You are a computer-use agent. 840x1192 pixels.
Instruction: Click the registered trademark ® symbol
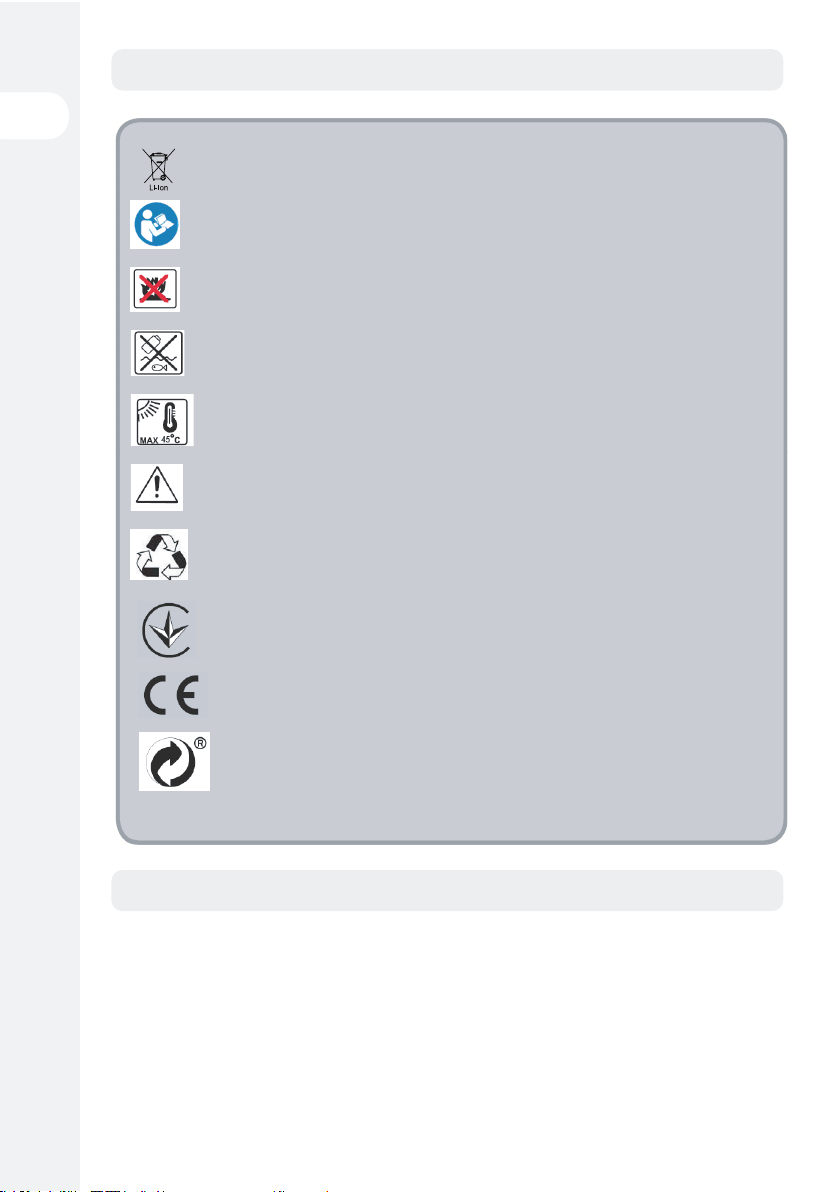coord(200,743)
